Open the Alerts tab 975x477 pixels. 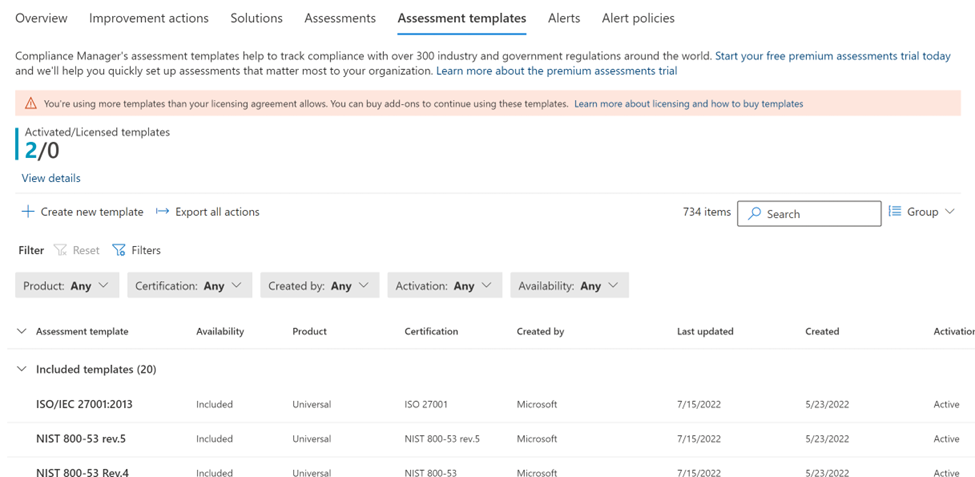pos(564,18)
